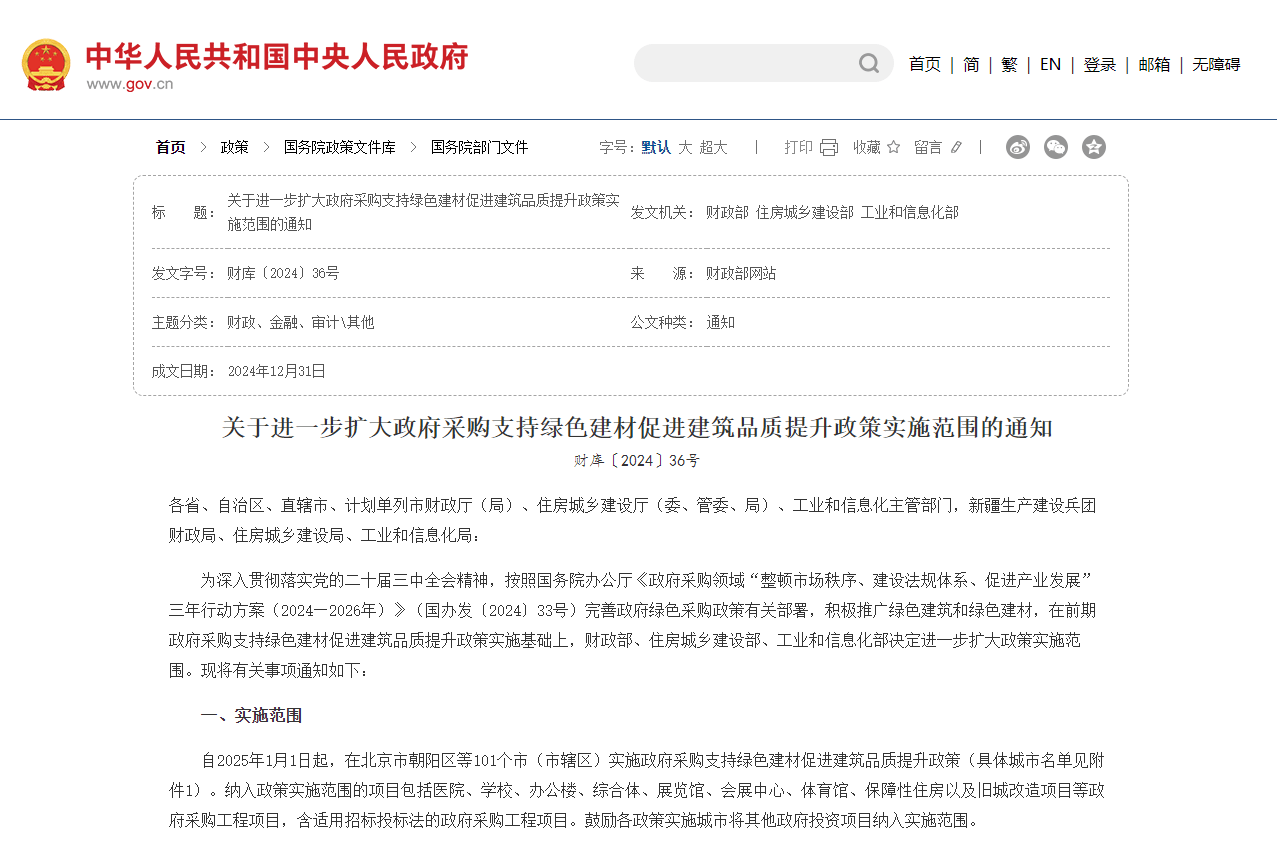Screen dimensions: 1277x846
Task: Click the main article headline
Action: click(638, 428)
